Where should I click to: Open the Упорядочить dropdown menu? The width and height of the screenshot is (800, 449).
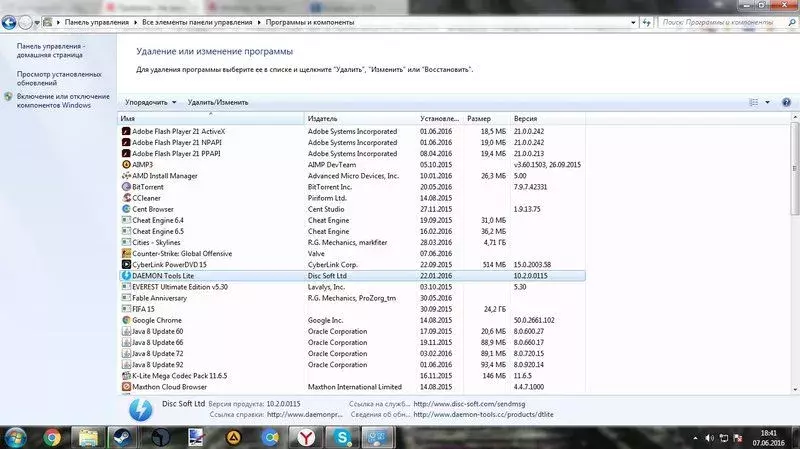pos(151,103)
